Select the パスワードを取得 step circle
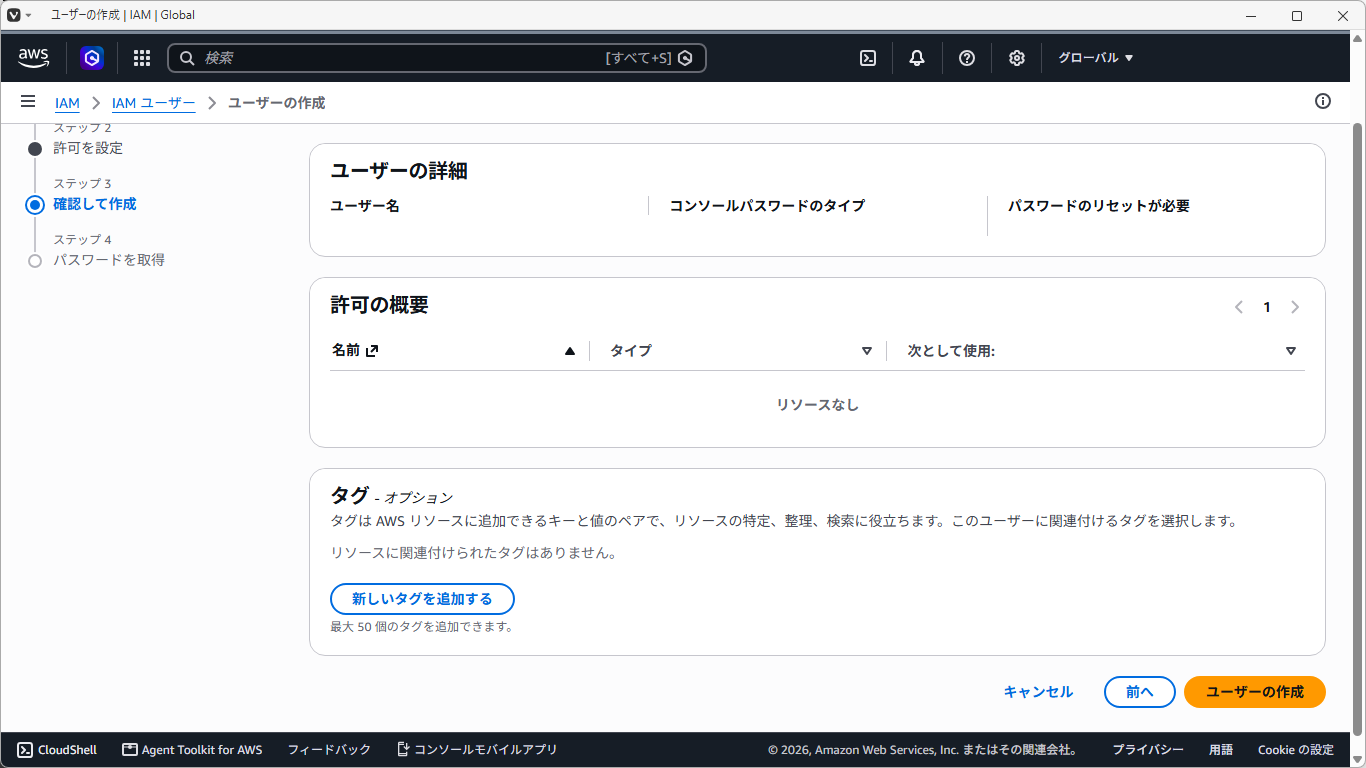 pos(35,261)
